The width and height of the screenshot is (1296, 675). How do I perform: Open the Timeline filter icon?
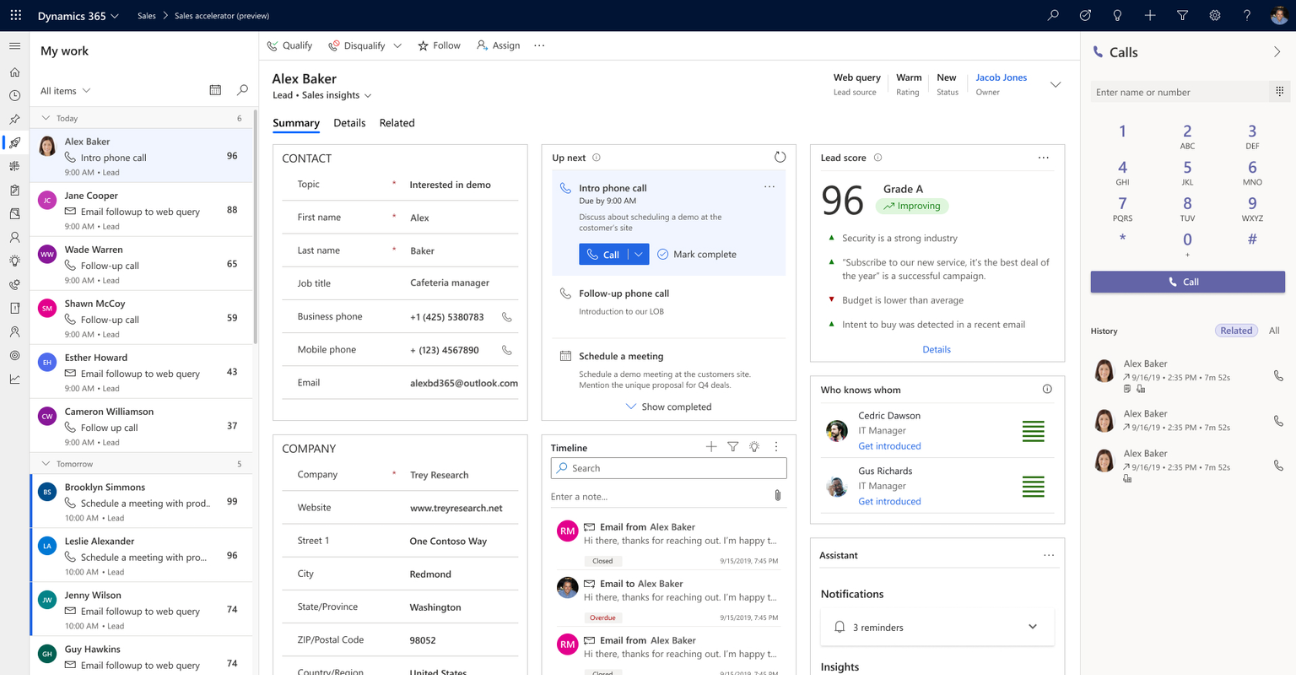[x=732, y=447]
